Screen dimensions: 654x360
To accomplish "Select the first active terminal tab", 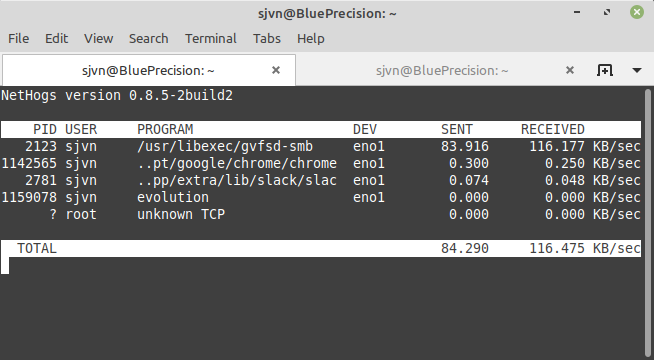I will click(148, 70).
